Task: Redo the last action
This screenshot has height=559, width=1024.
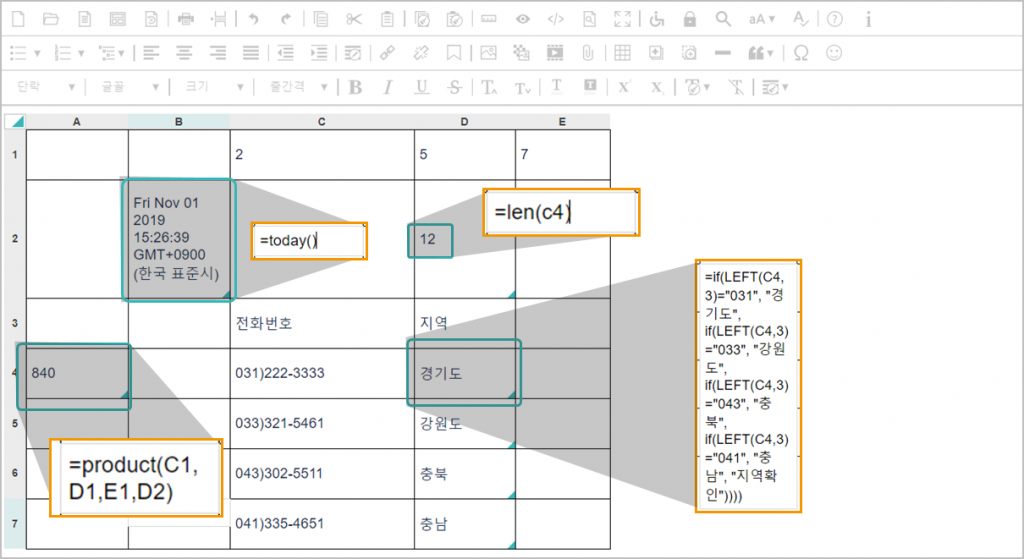Action: point(285,19)
